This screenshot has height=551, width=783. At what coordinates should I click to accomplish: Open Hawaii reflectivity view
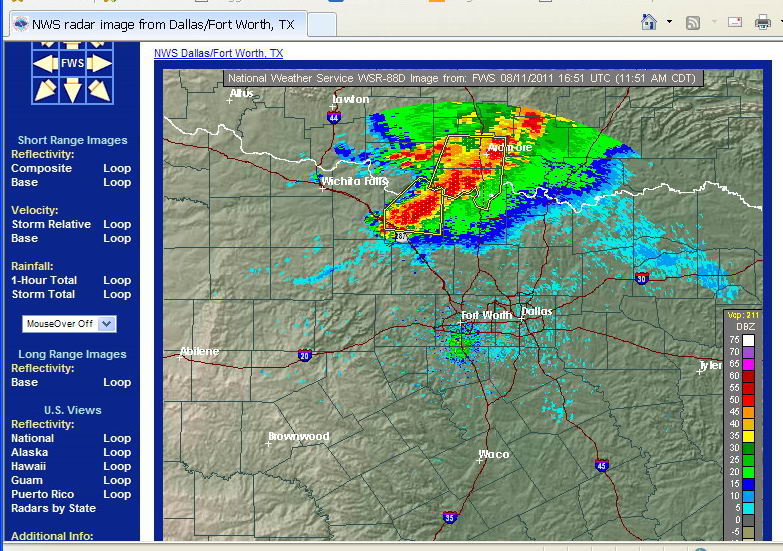coord(28,466)
